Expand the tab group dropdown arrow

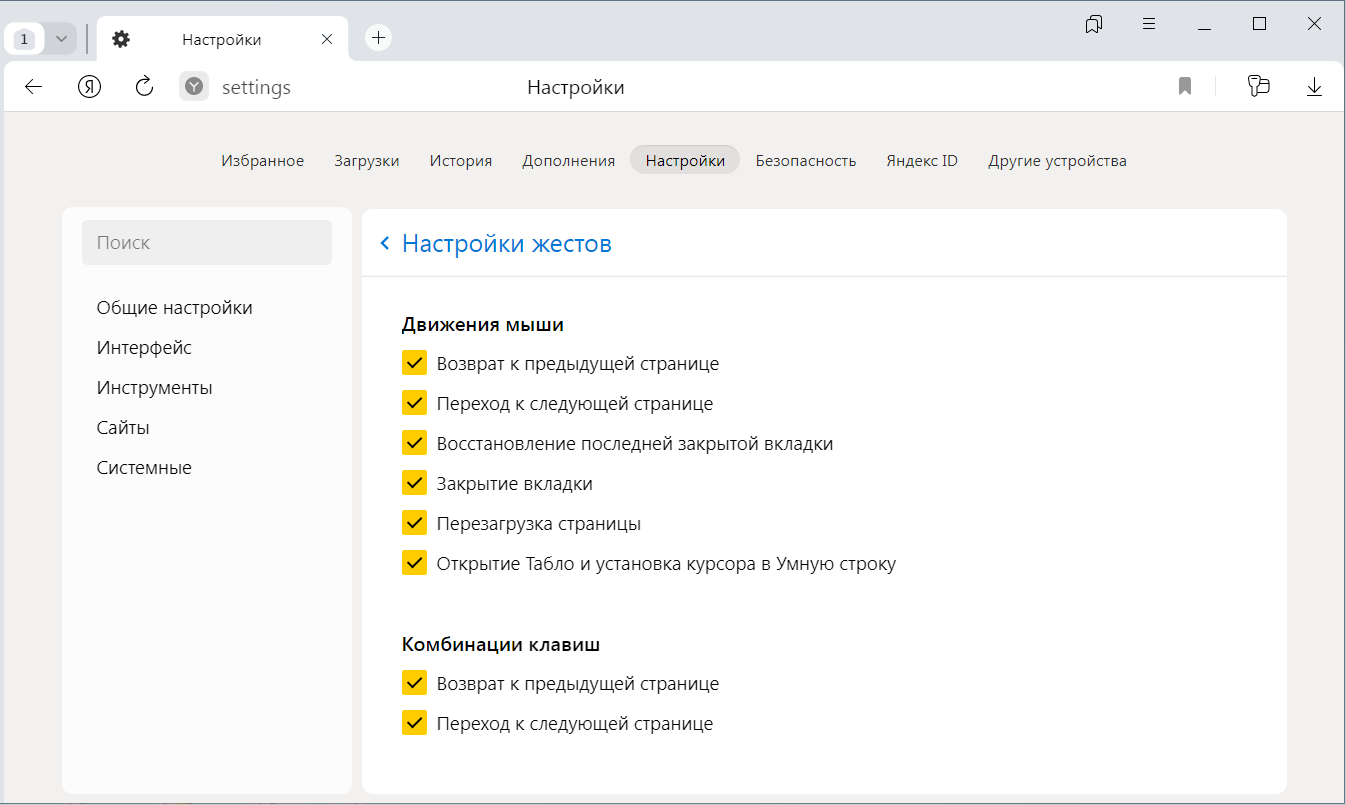pyautogui.click(x=61, y=39)
